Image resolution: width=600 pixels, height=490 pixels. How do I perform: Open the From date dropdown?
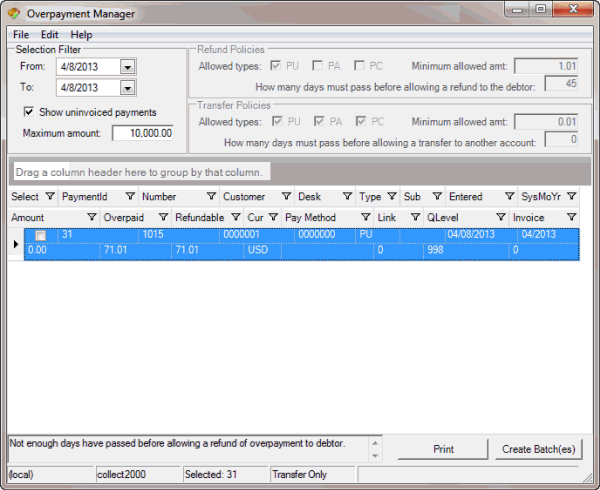pyautogui.click(x=127, y=67)
